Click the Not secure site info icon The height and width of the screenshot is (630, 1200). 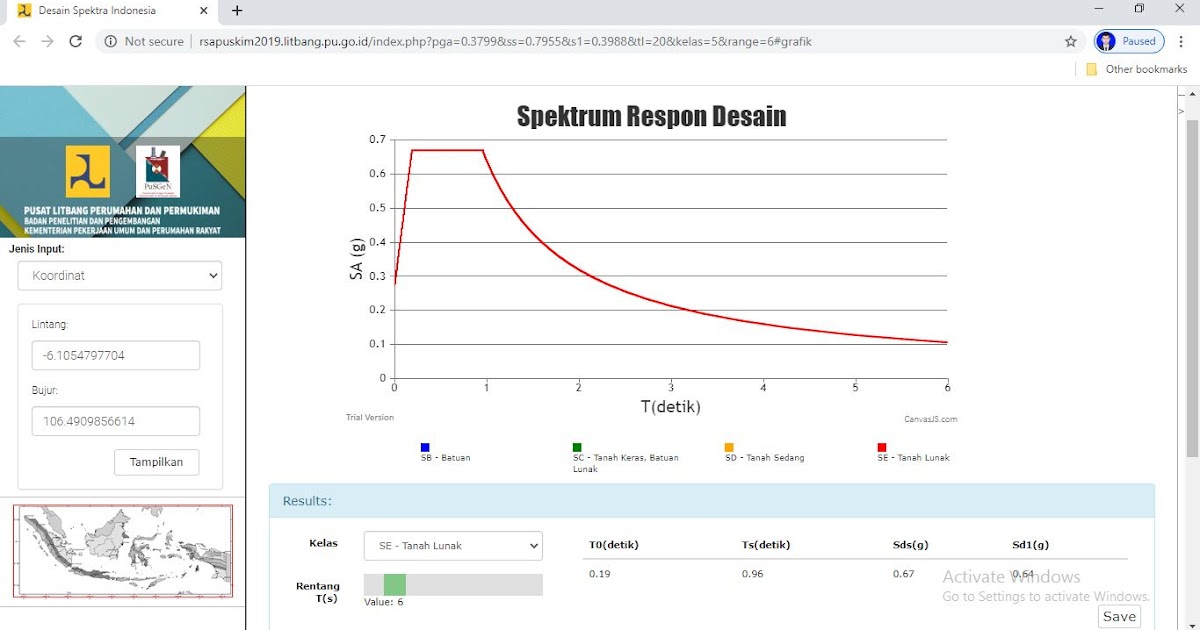pos(111,41)
